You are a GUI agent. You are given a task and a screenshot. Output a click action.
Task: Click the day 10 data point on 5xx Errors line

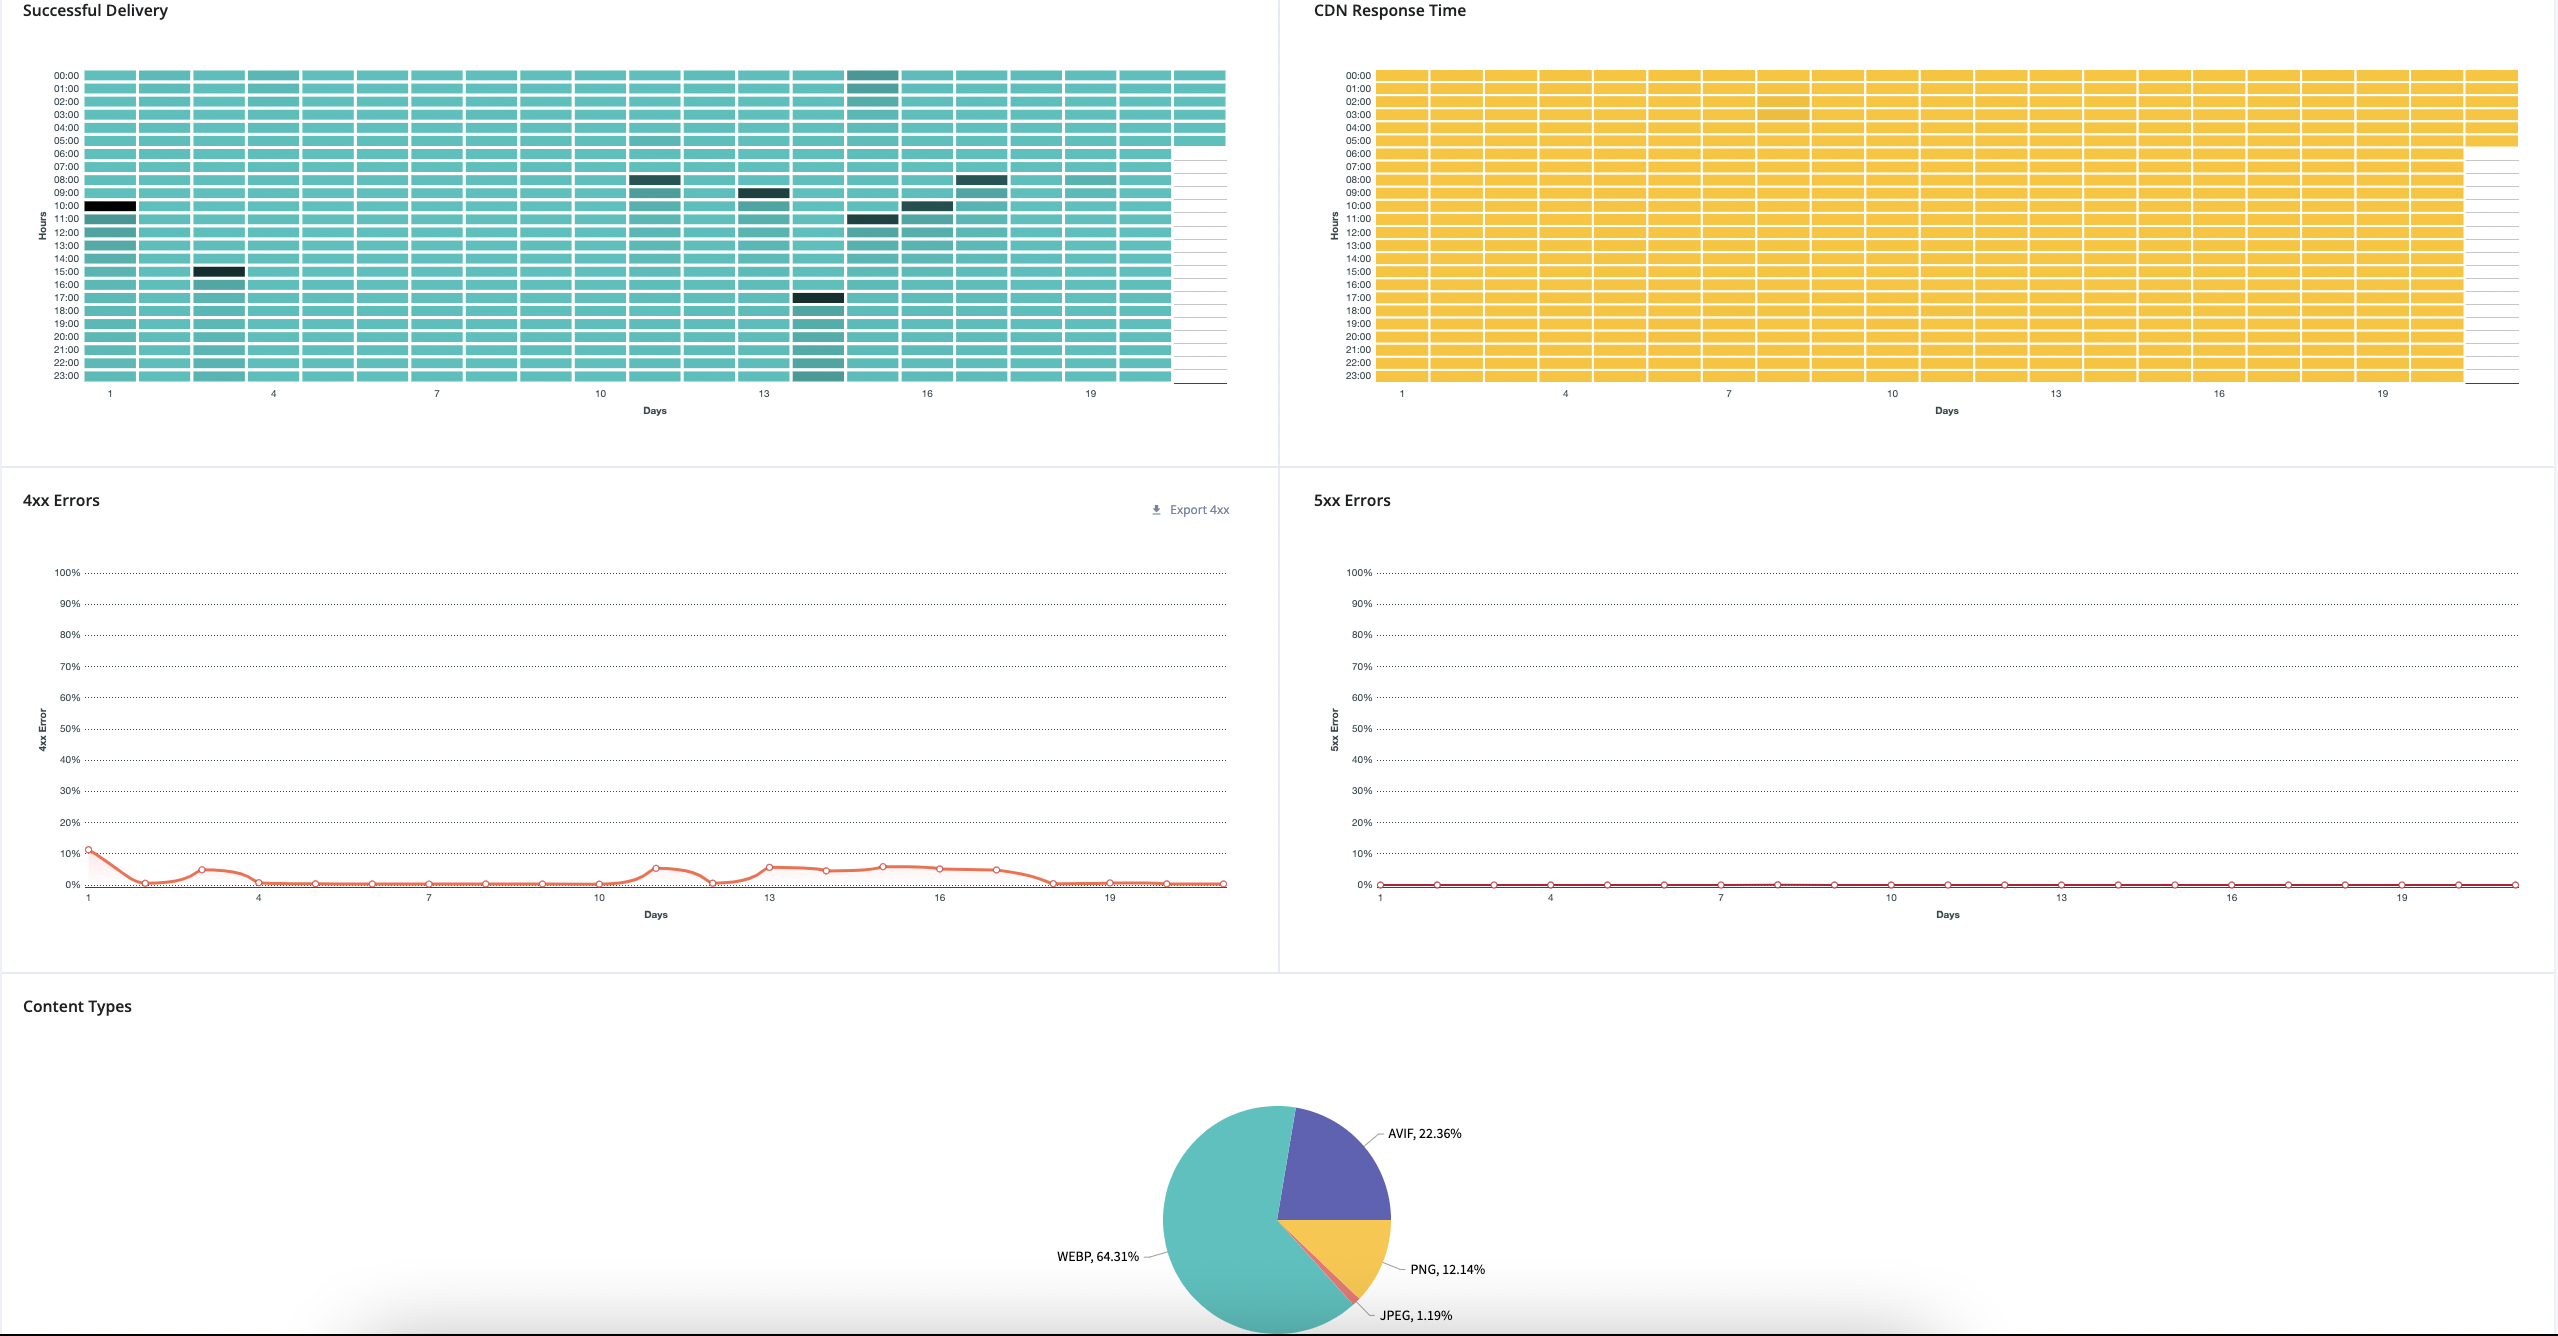pos(1891,885)
